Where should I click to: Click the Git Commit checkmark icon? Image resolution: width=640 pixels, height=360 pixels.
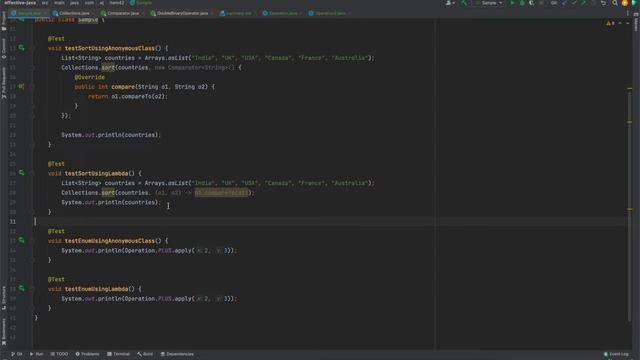[x=574, y=3]
